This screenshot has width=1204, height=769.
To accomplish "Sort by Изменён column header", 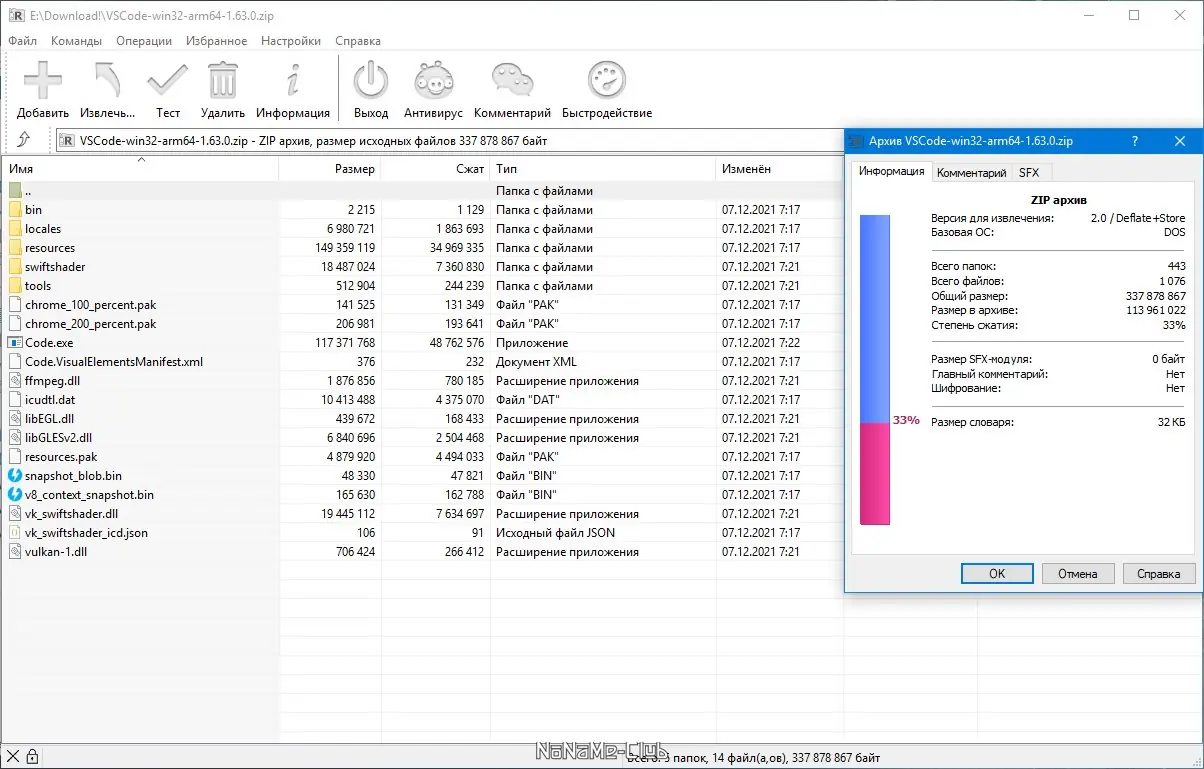I will (x=780, y=169).
